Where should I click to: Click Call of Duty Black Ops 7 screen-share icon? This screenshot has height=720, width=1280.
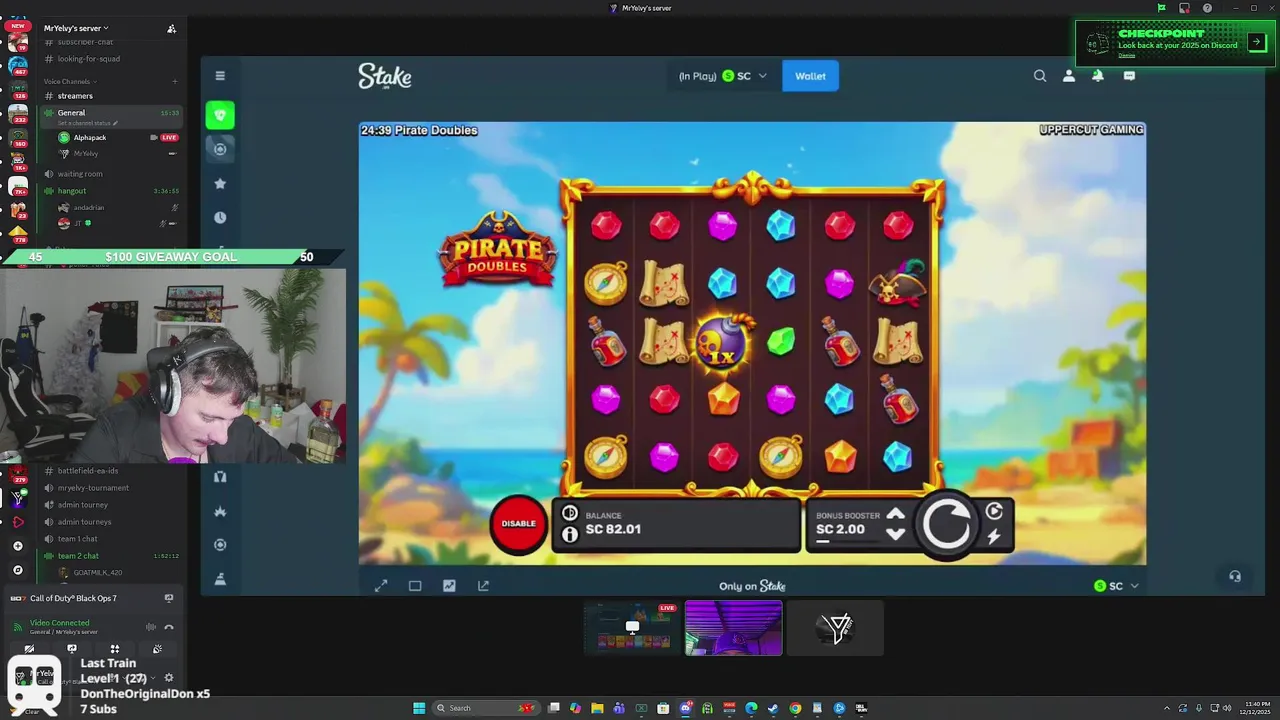(x=168, y=598)
